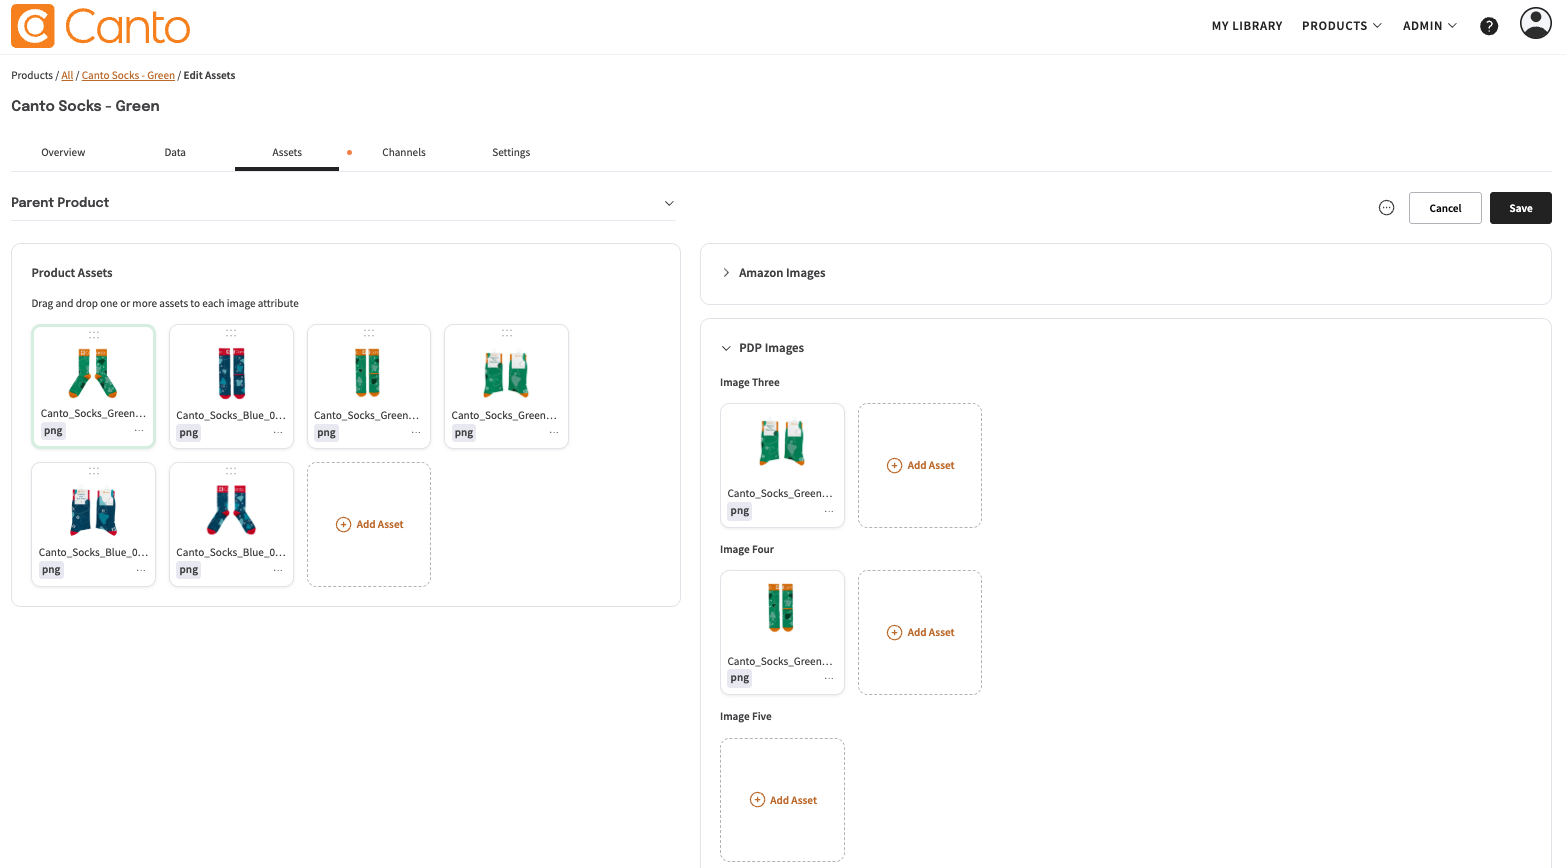Click drag handle on packaged blue socks card
This screenshot has height=868, width=1566.
(x=94, y=470)
